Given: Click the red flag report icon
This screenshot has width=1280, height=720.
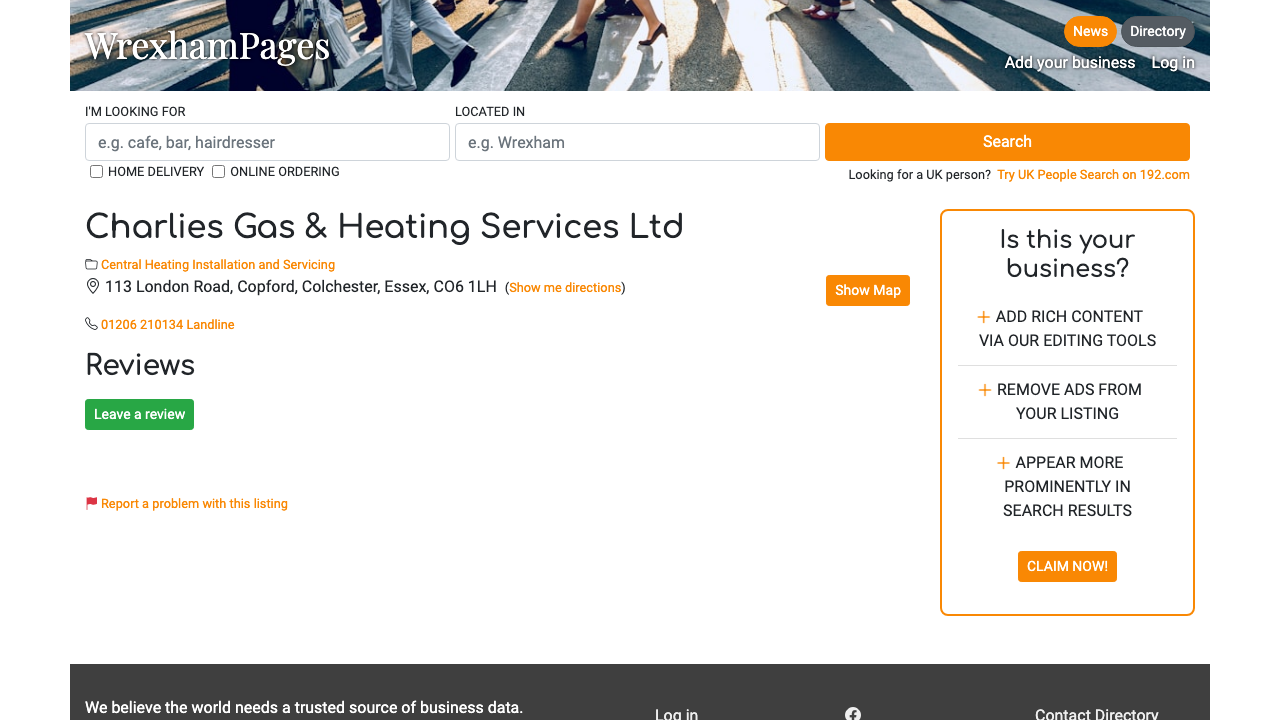Looking at the screenshot, I should [91, 503].
